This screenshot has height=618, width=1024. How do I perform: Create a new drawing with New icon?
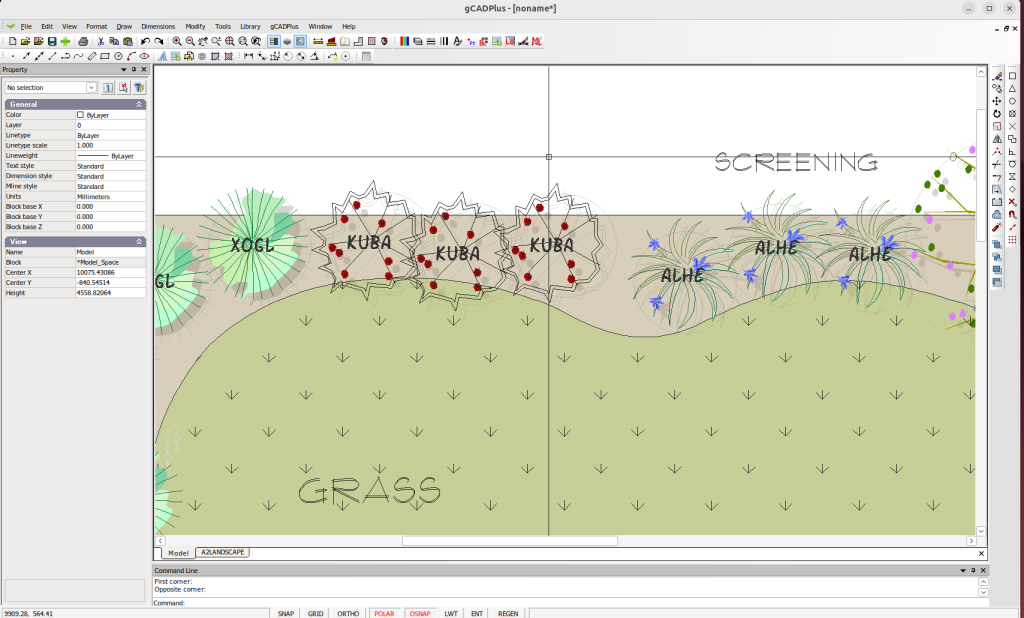tap(12, 41)
